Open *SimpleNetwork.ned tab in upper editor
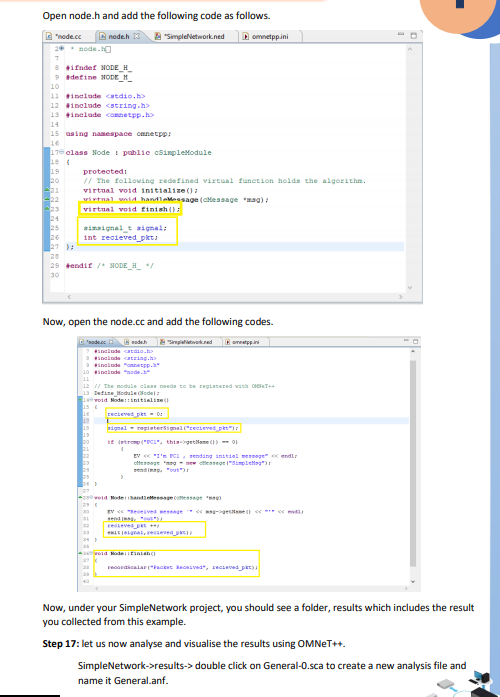This screenshot has height=697, width=500. tap(194, 36)
